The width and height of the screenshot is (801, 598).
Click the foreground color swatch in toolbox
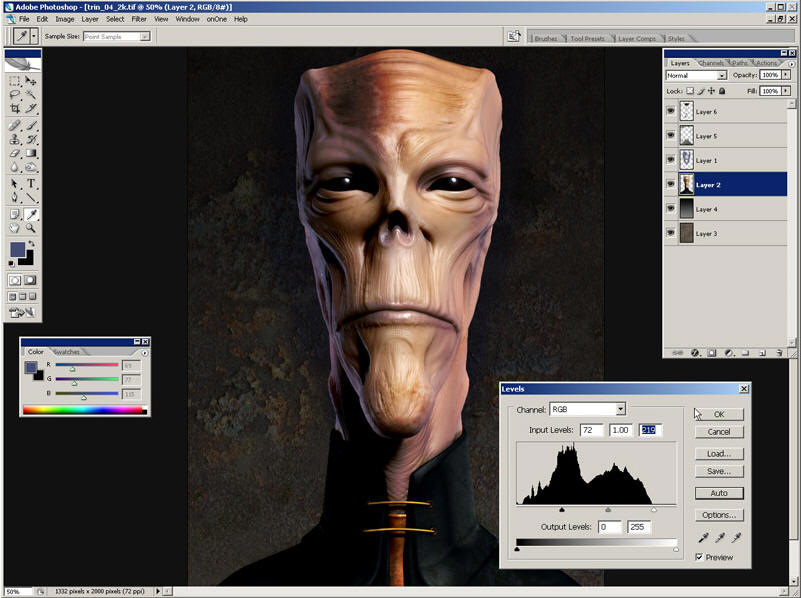coord(17,249)
